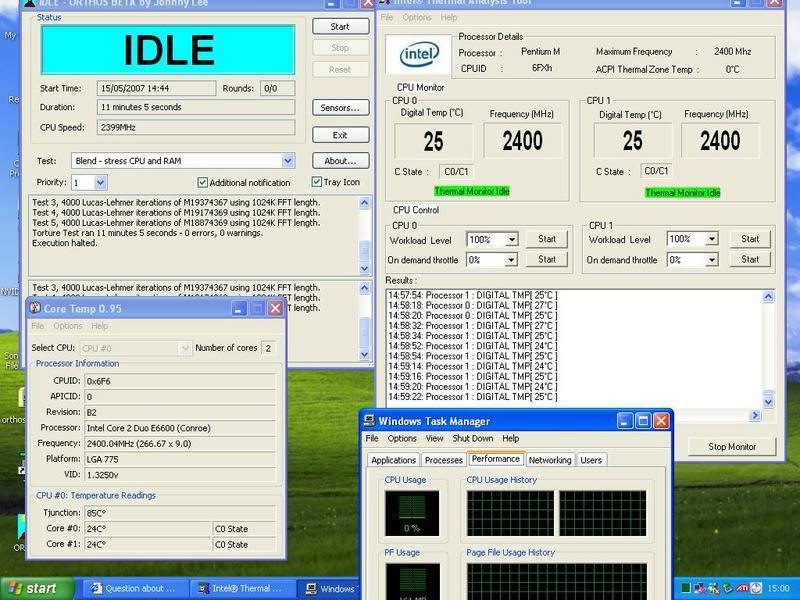This screenshot has width=800, height=600.
Task: Open the Shut Down menu in Task Manager
Action: click(x=472, y=438)
